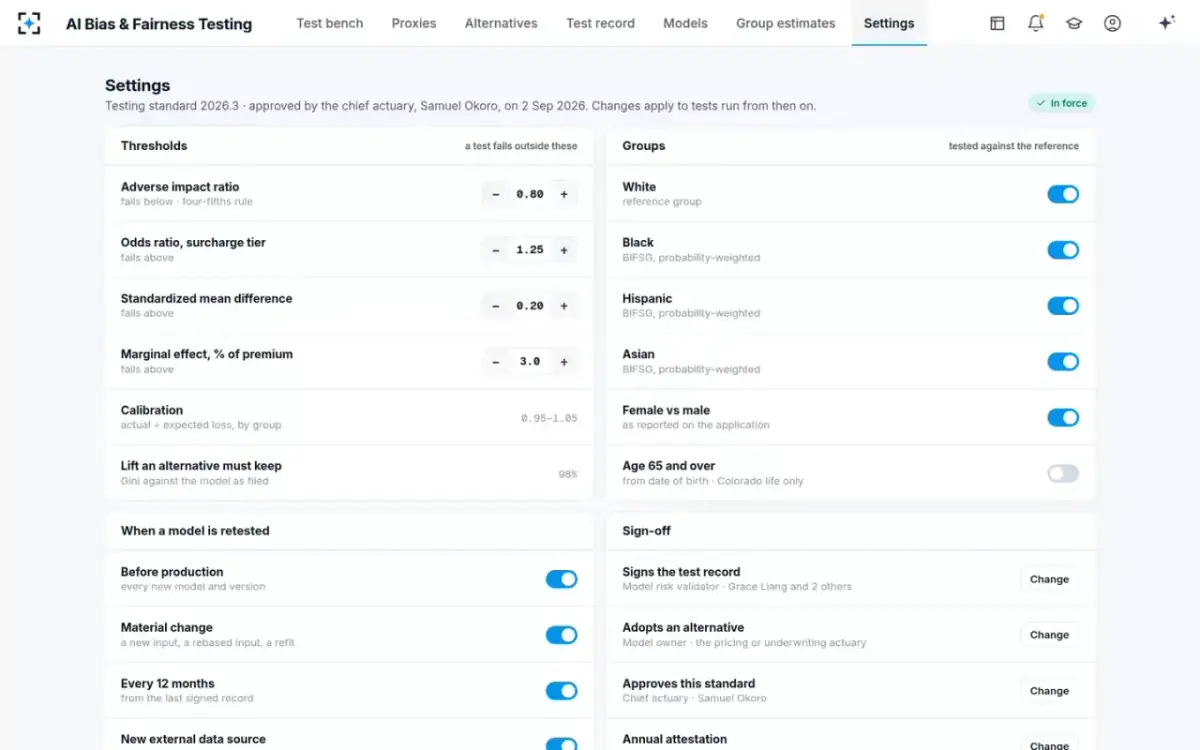Image resolution: width=1200 pixels, height=750 pixels.
Task: Toggle the White reference group switch
Action: tap(1063, 194)
